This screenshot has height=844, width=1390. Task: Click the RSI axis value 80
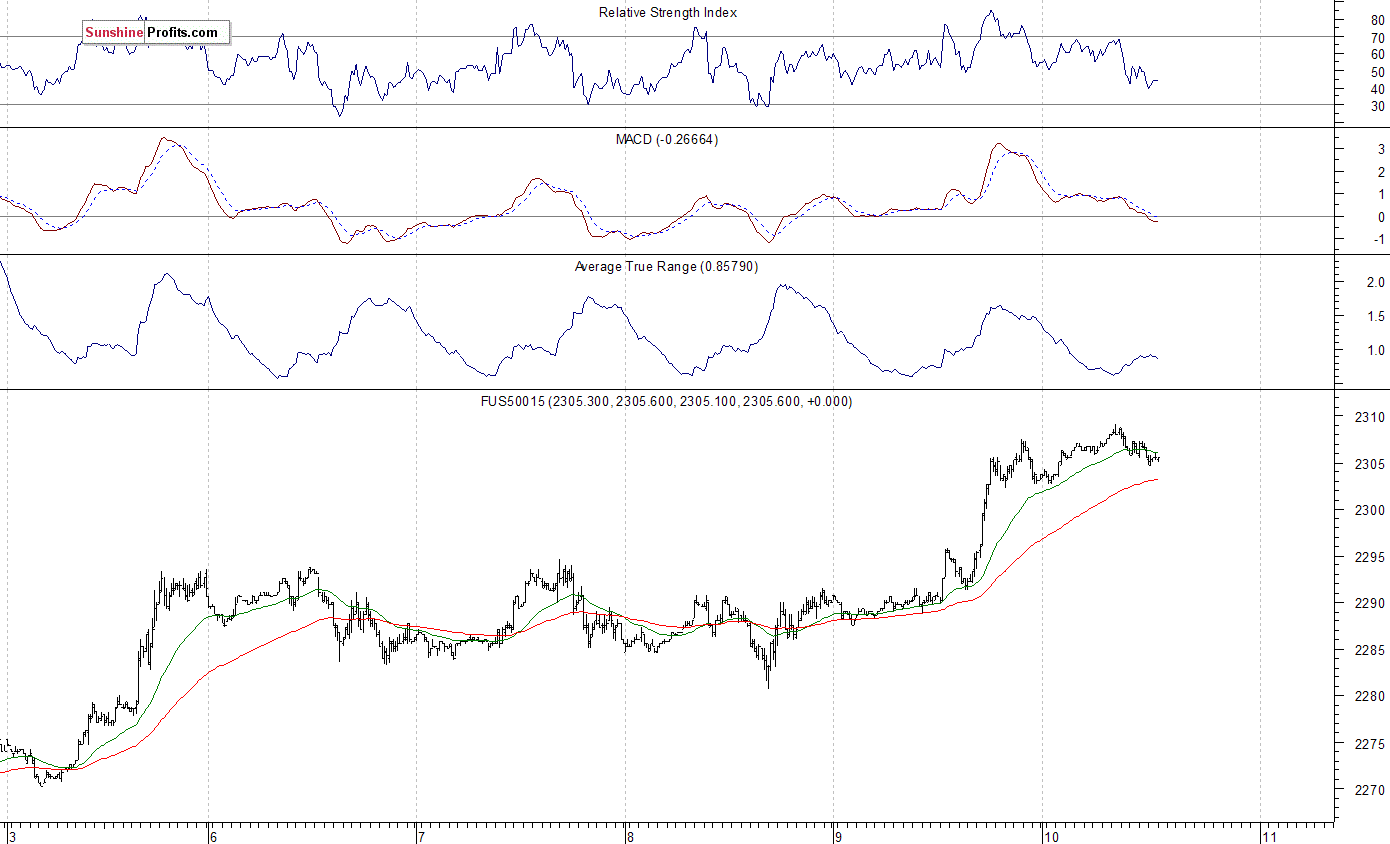pos(1378,20)
